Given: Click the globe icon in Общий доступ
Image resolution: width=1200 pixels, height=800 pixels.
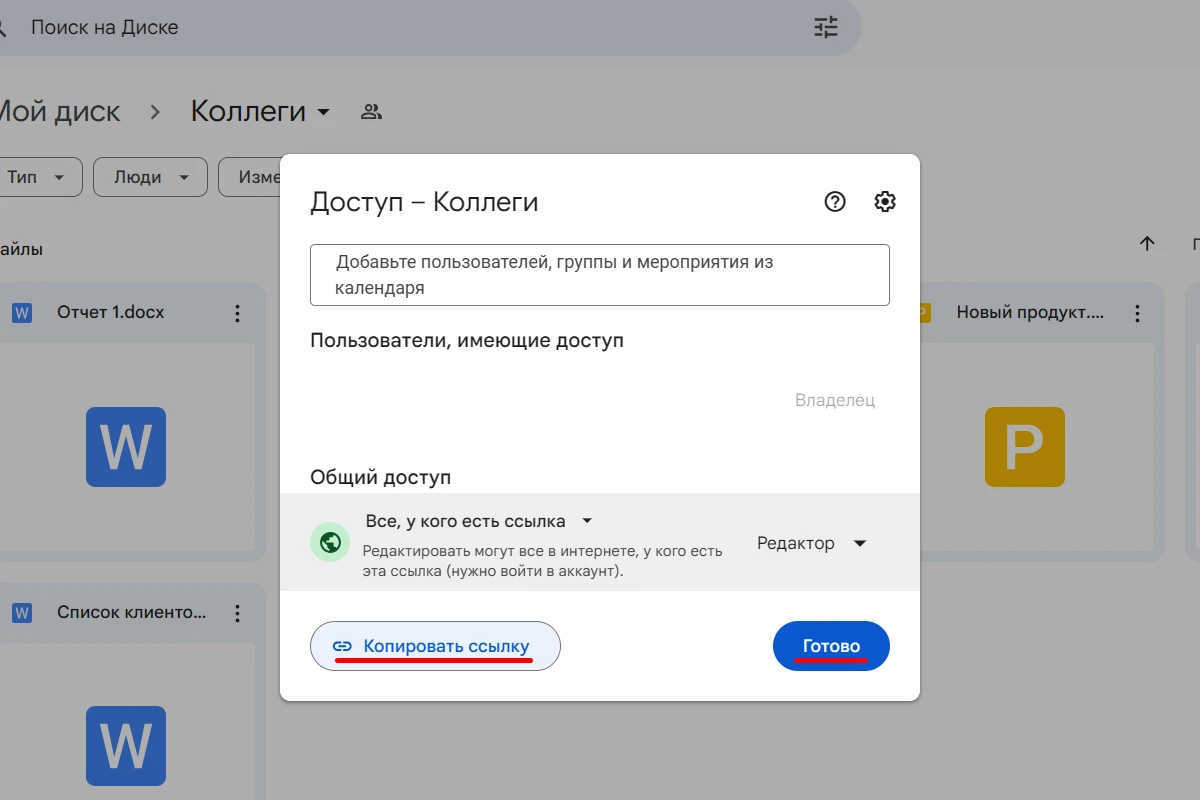Looking at the screenshot, I should (330, 543).
